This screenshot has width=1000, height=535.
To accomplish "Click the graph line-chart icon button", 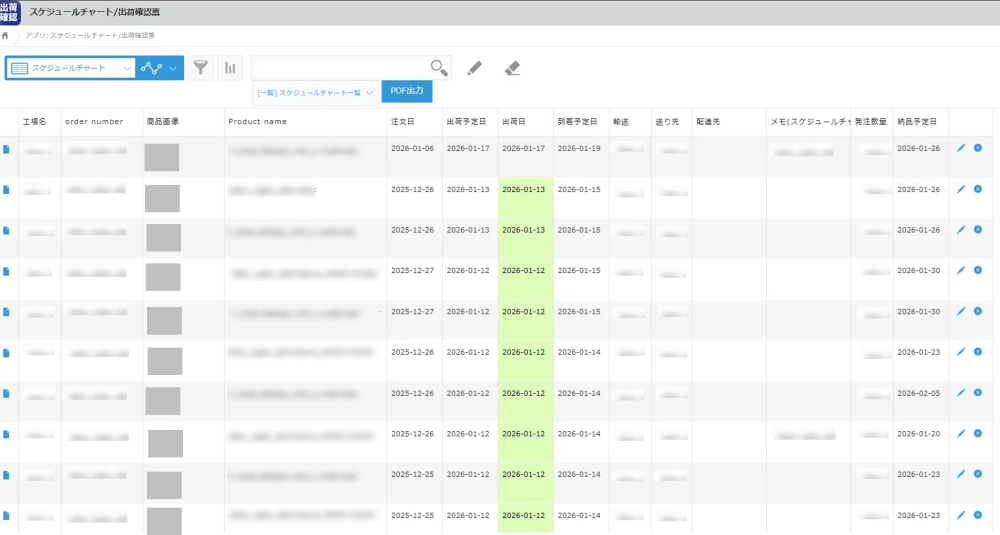I will click(x=152, y=68).
